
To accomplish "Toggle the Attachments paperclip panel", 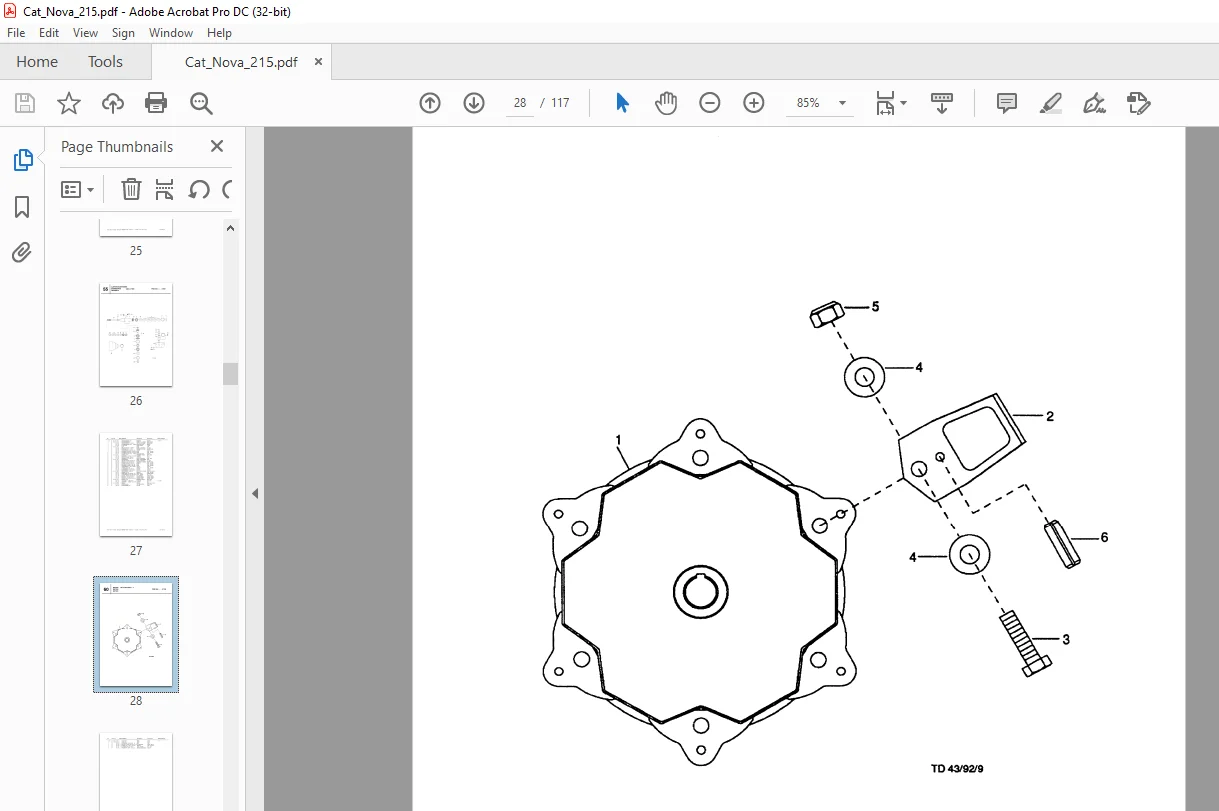I will (22, 252).
